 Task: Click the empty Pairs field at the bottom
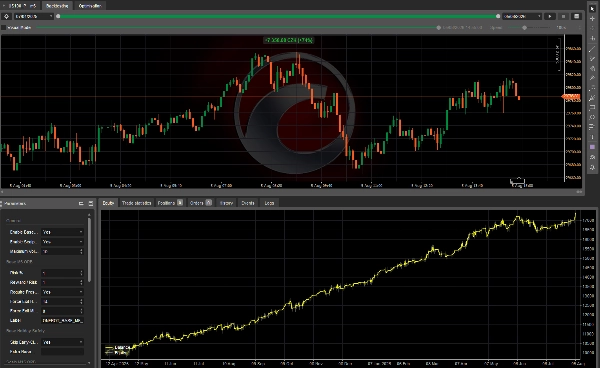[x=62, y=352]
